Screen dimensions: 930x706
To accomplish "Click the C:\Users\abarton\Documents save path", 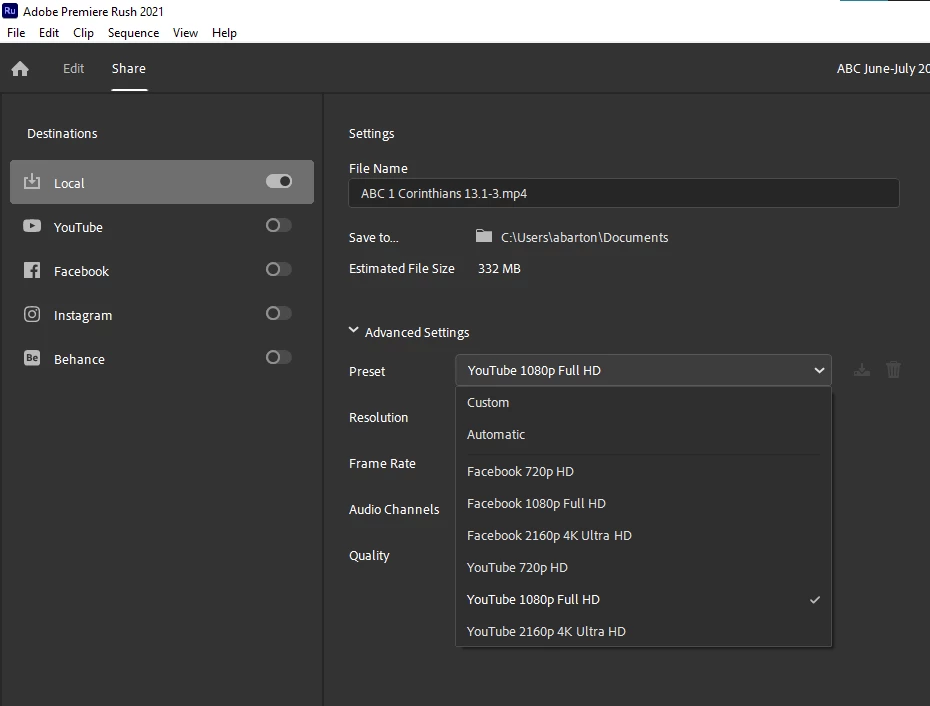I will pyautogui.click(x=584, y=237).
